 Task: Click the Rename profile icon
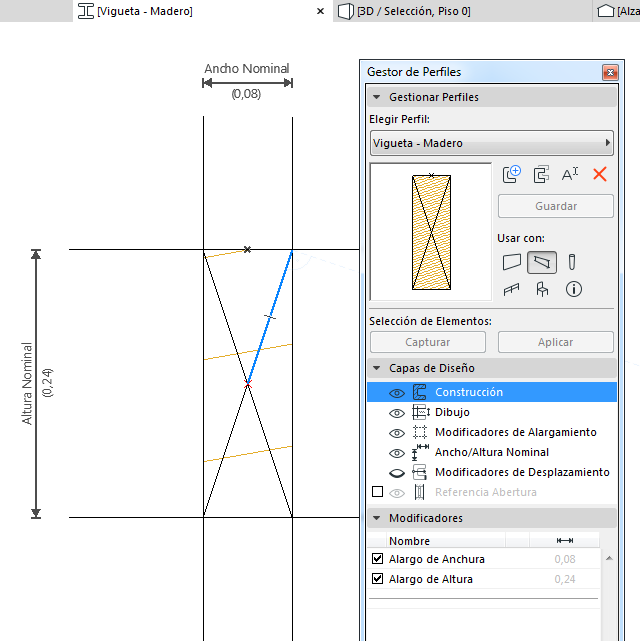coord(570,174)
